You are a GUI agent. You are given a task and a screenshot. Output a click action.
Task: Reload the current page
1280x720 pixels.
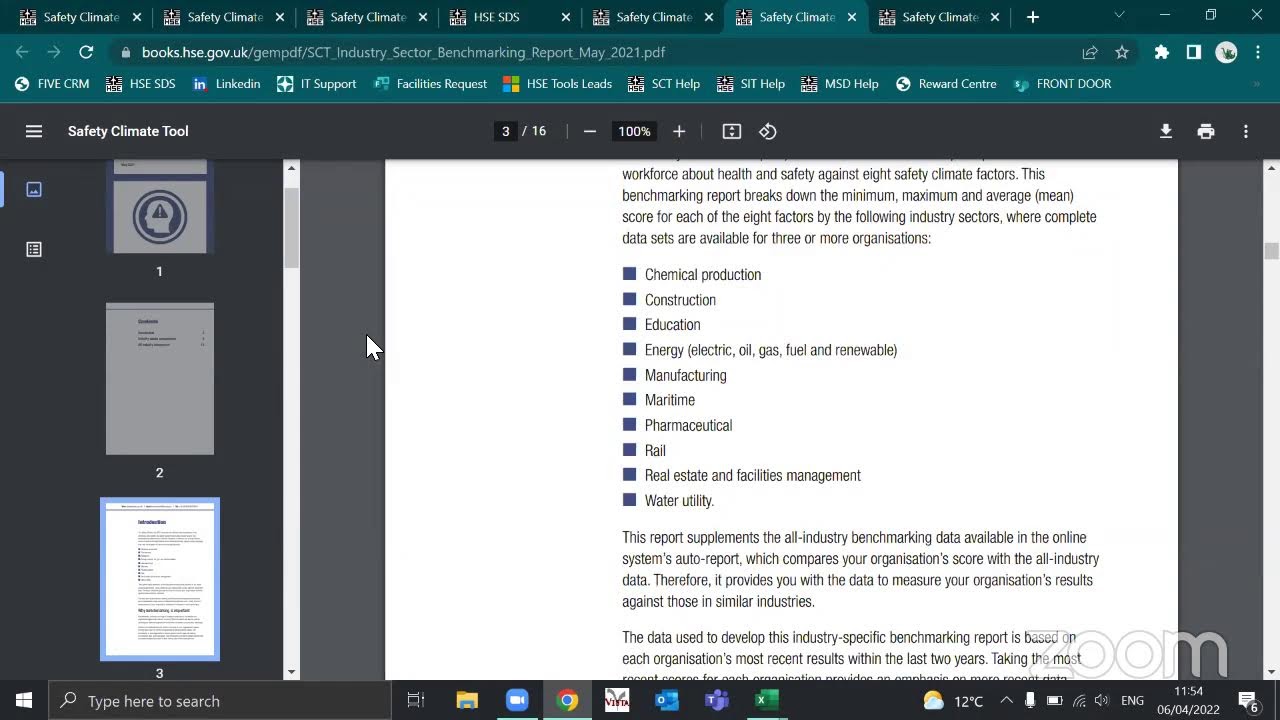tap(86, 52)
